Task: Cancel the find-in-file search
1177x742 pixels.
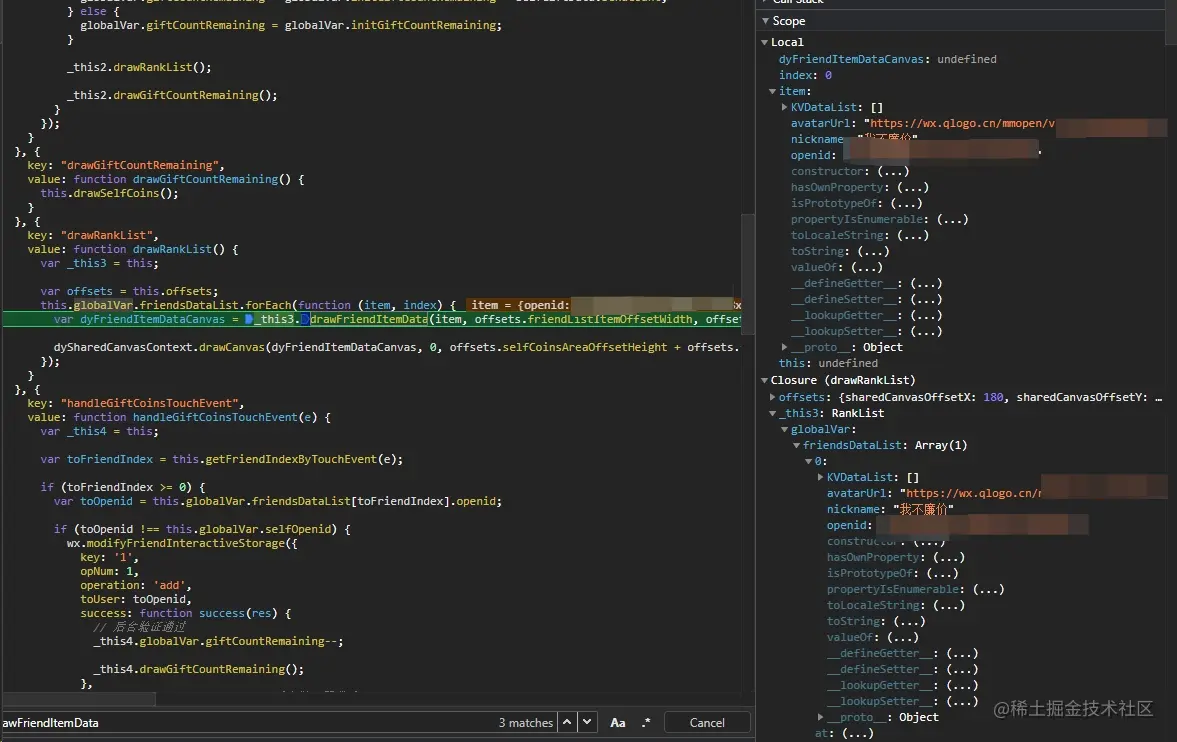Action: click(707, 722)
